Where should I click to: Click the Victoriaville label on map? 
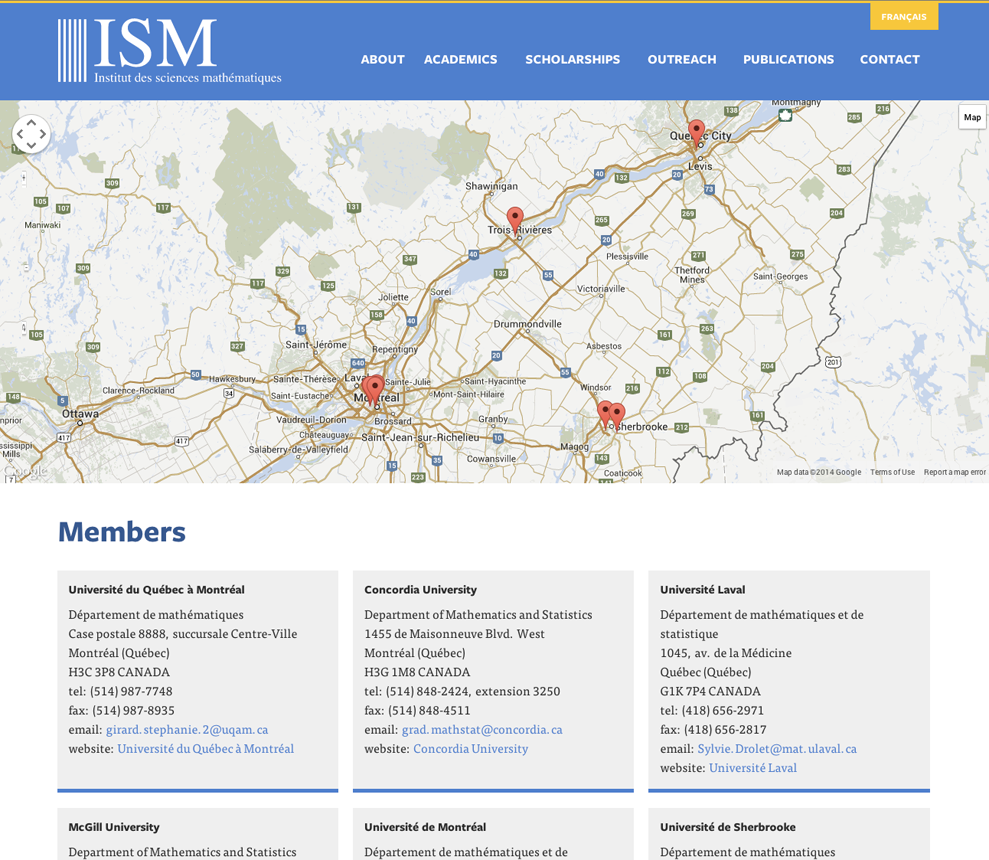pos(601,288)
